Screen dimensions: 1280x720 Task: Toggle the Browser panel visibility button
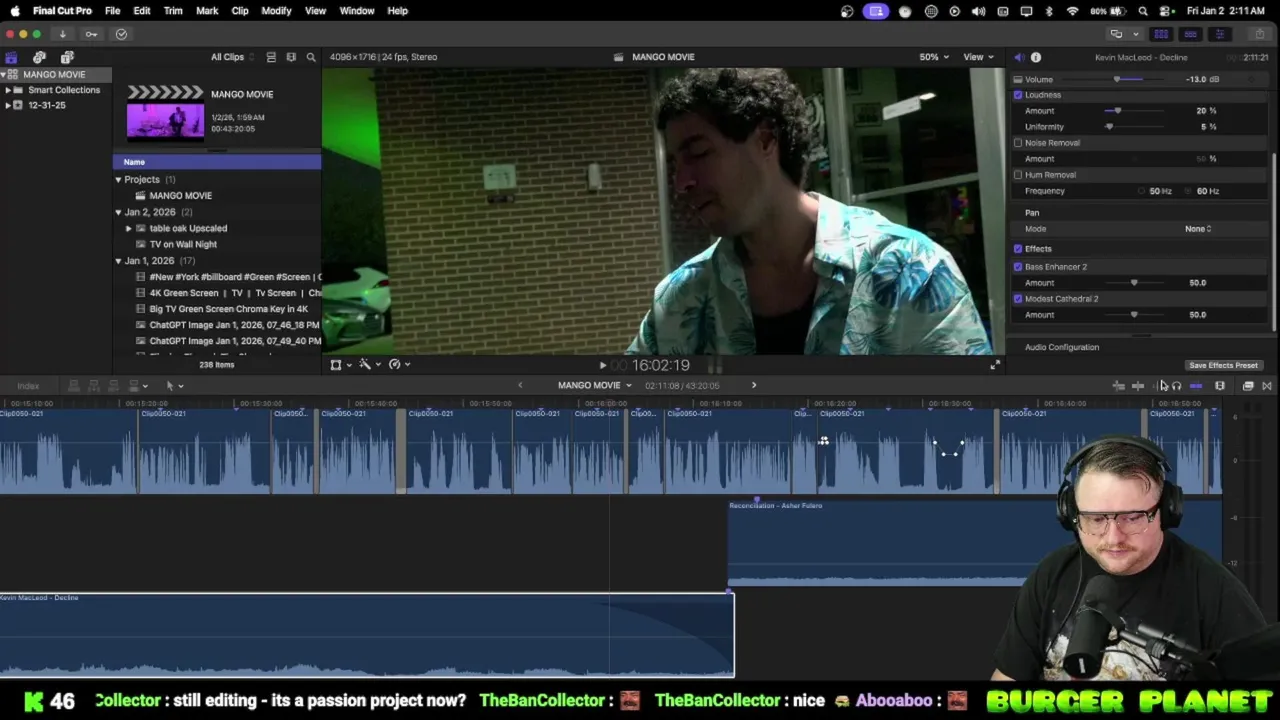point(1161,34)
